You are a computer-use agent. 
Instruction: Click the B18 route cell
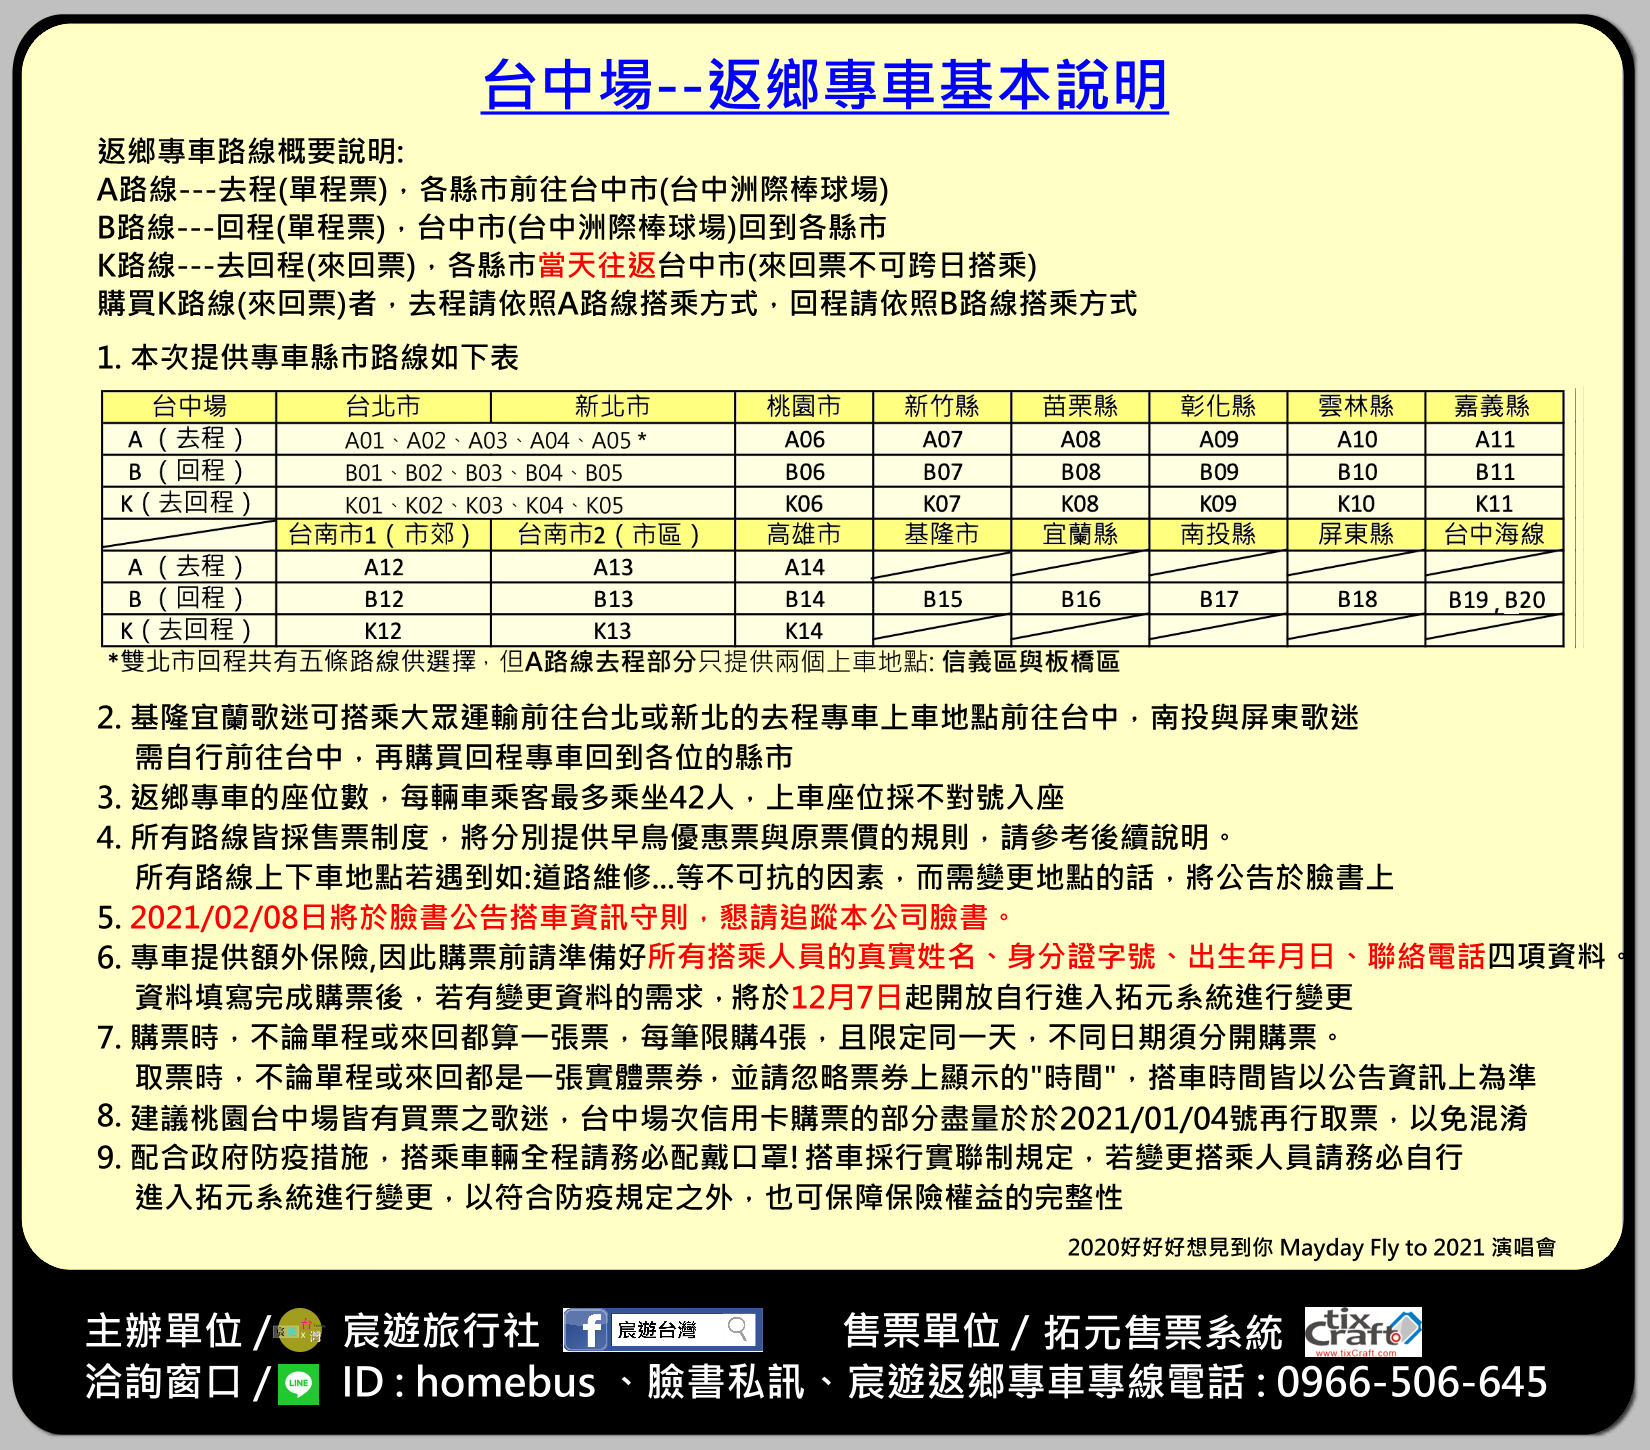click(x=1356, y=599)
